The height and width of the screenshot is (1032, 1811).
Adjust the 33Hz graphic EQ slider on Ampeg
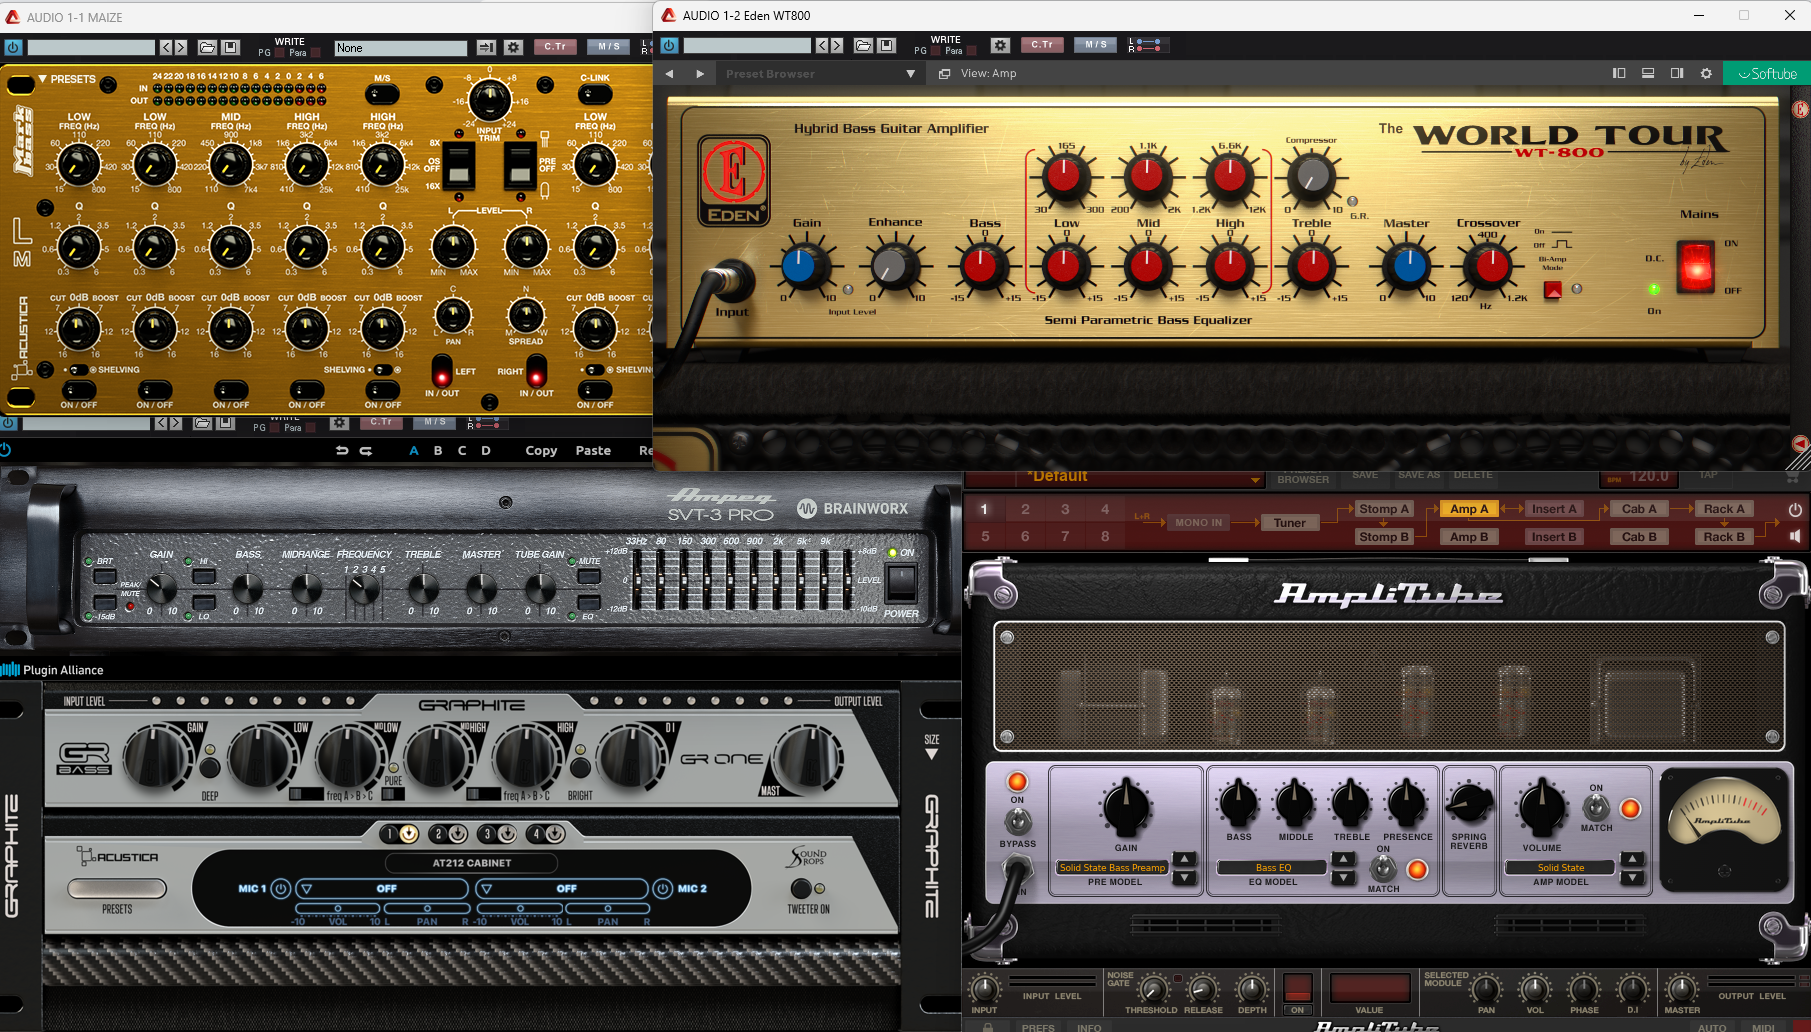point(637,580)
